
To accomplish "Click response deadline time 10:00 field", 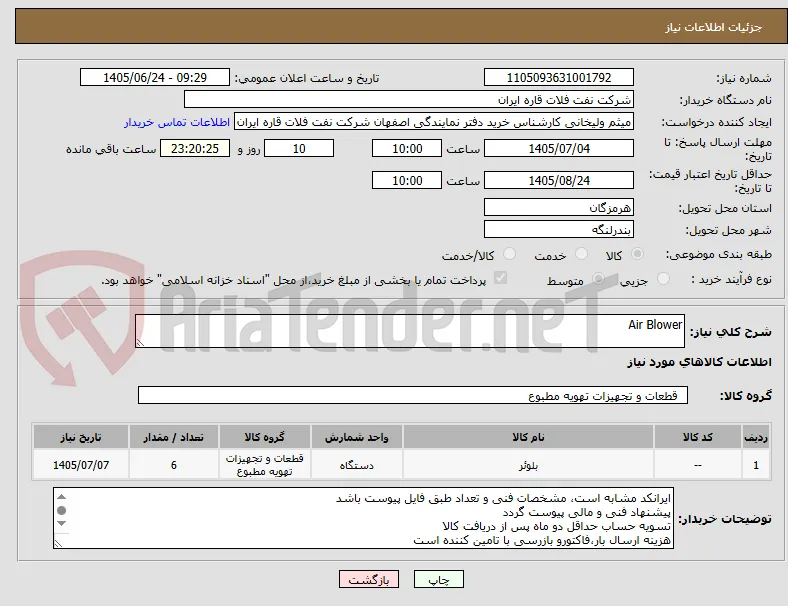I will [407, 149].
